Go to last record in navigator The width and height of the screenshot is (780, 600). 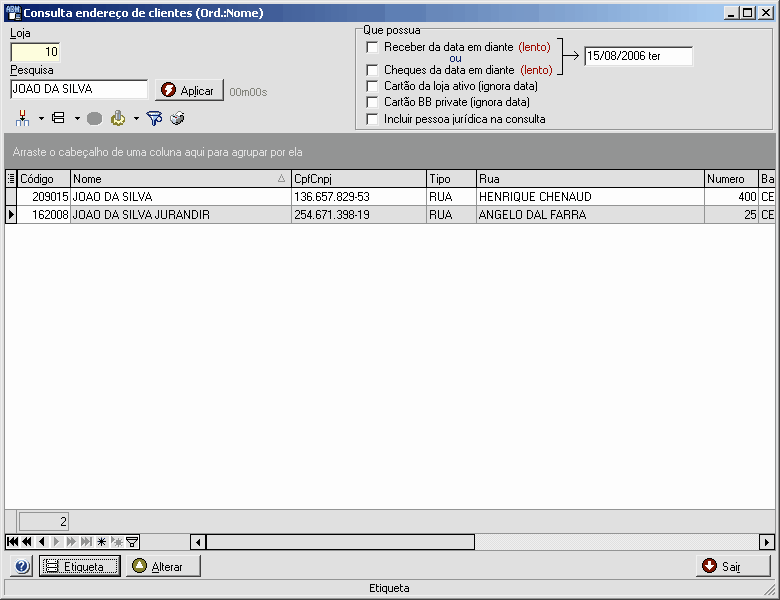point(87,542)
